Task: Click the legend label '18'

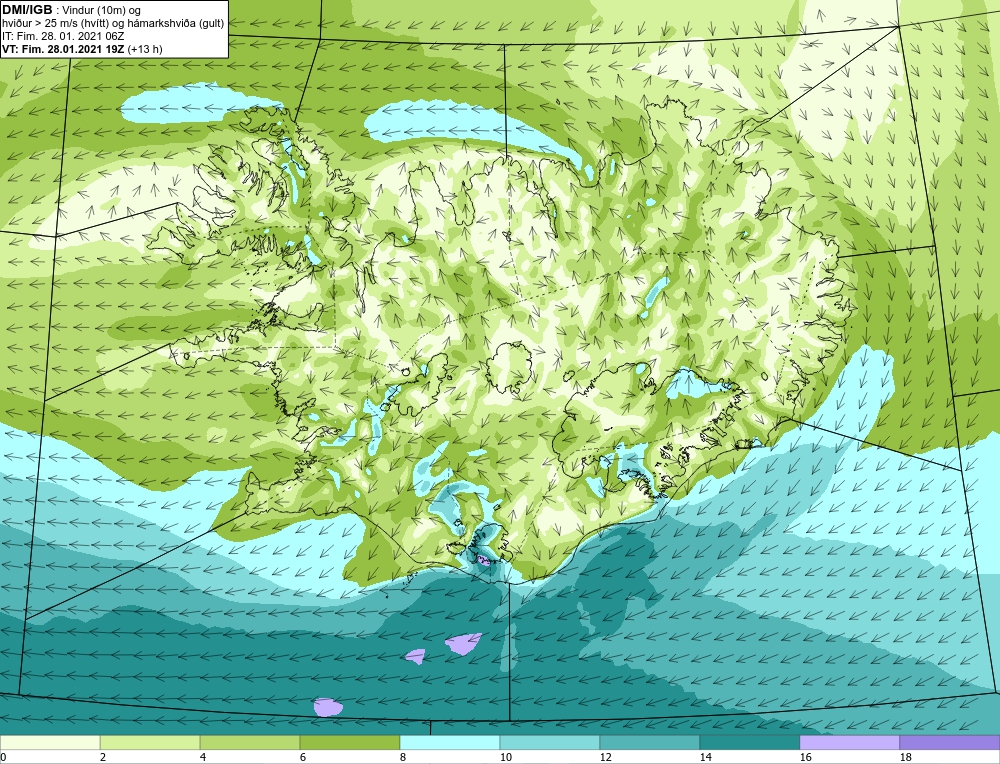Action: (x=906, y=757)
